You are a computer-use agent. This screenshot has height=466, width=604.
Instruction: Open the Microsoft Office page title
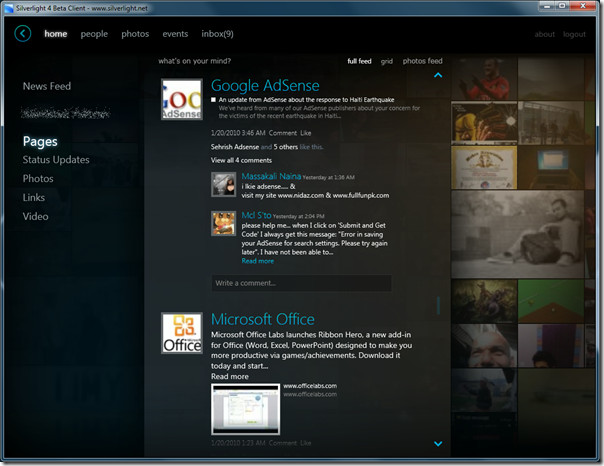263,319
